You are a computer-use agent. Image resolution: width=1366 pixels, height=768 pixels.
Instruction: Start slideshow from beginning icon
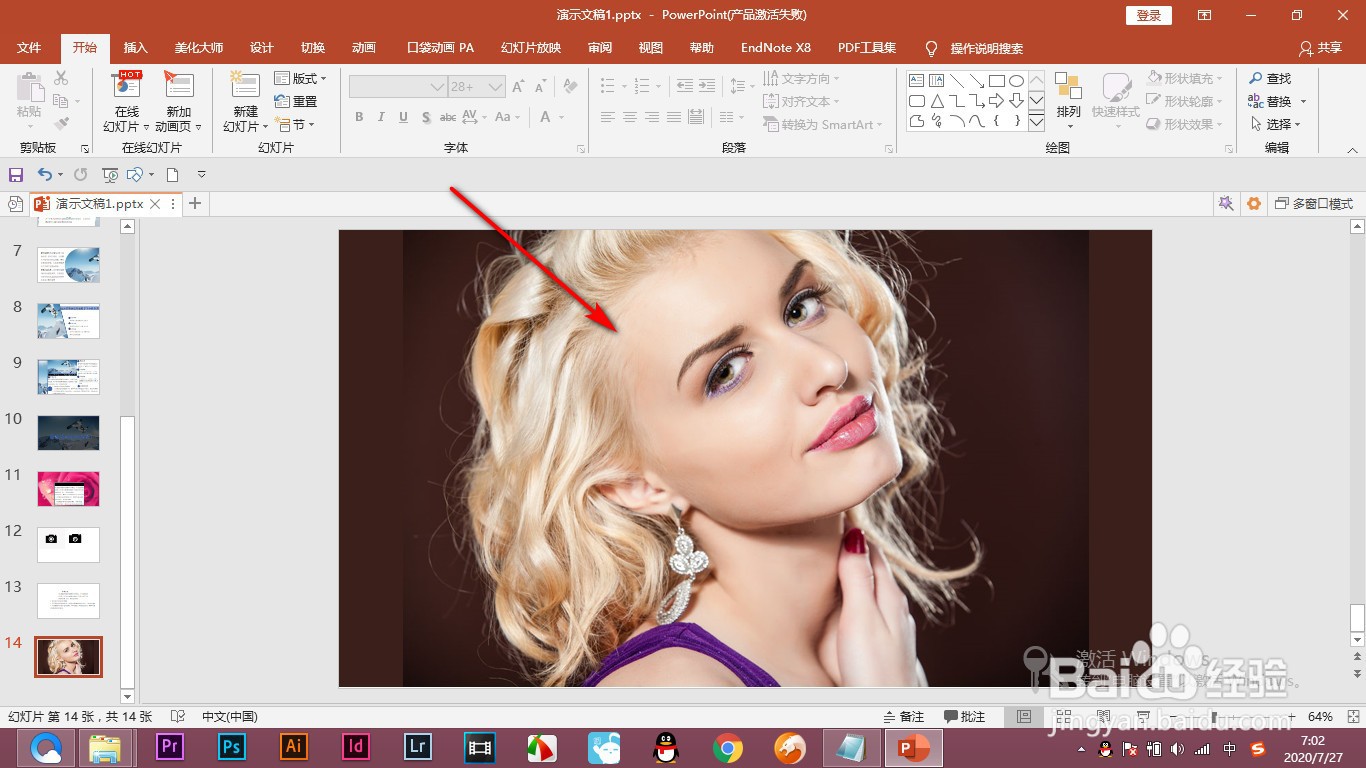coord(110,175)
